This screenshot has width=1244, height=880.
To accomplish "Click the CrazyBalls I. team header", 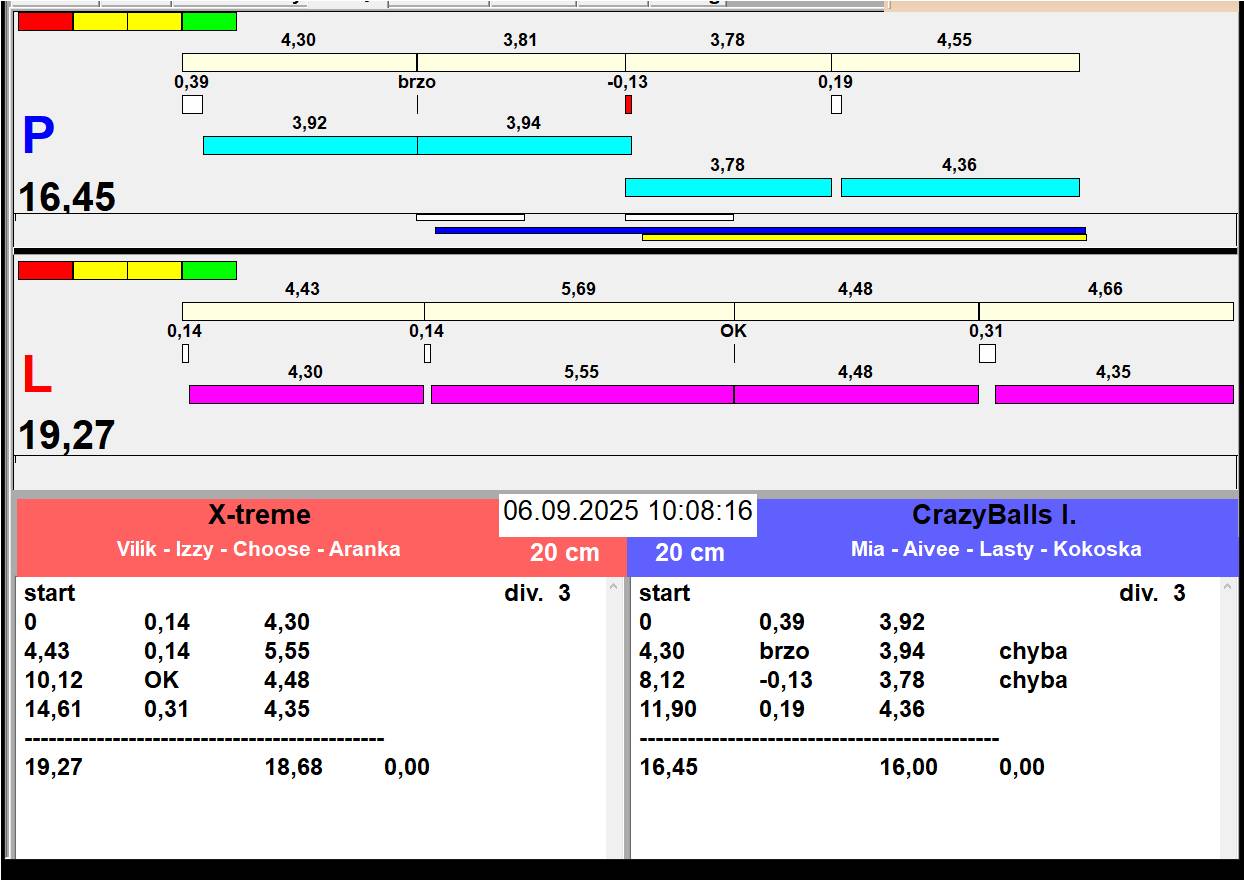I will (994, 515).
